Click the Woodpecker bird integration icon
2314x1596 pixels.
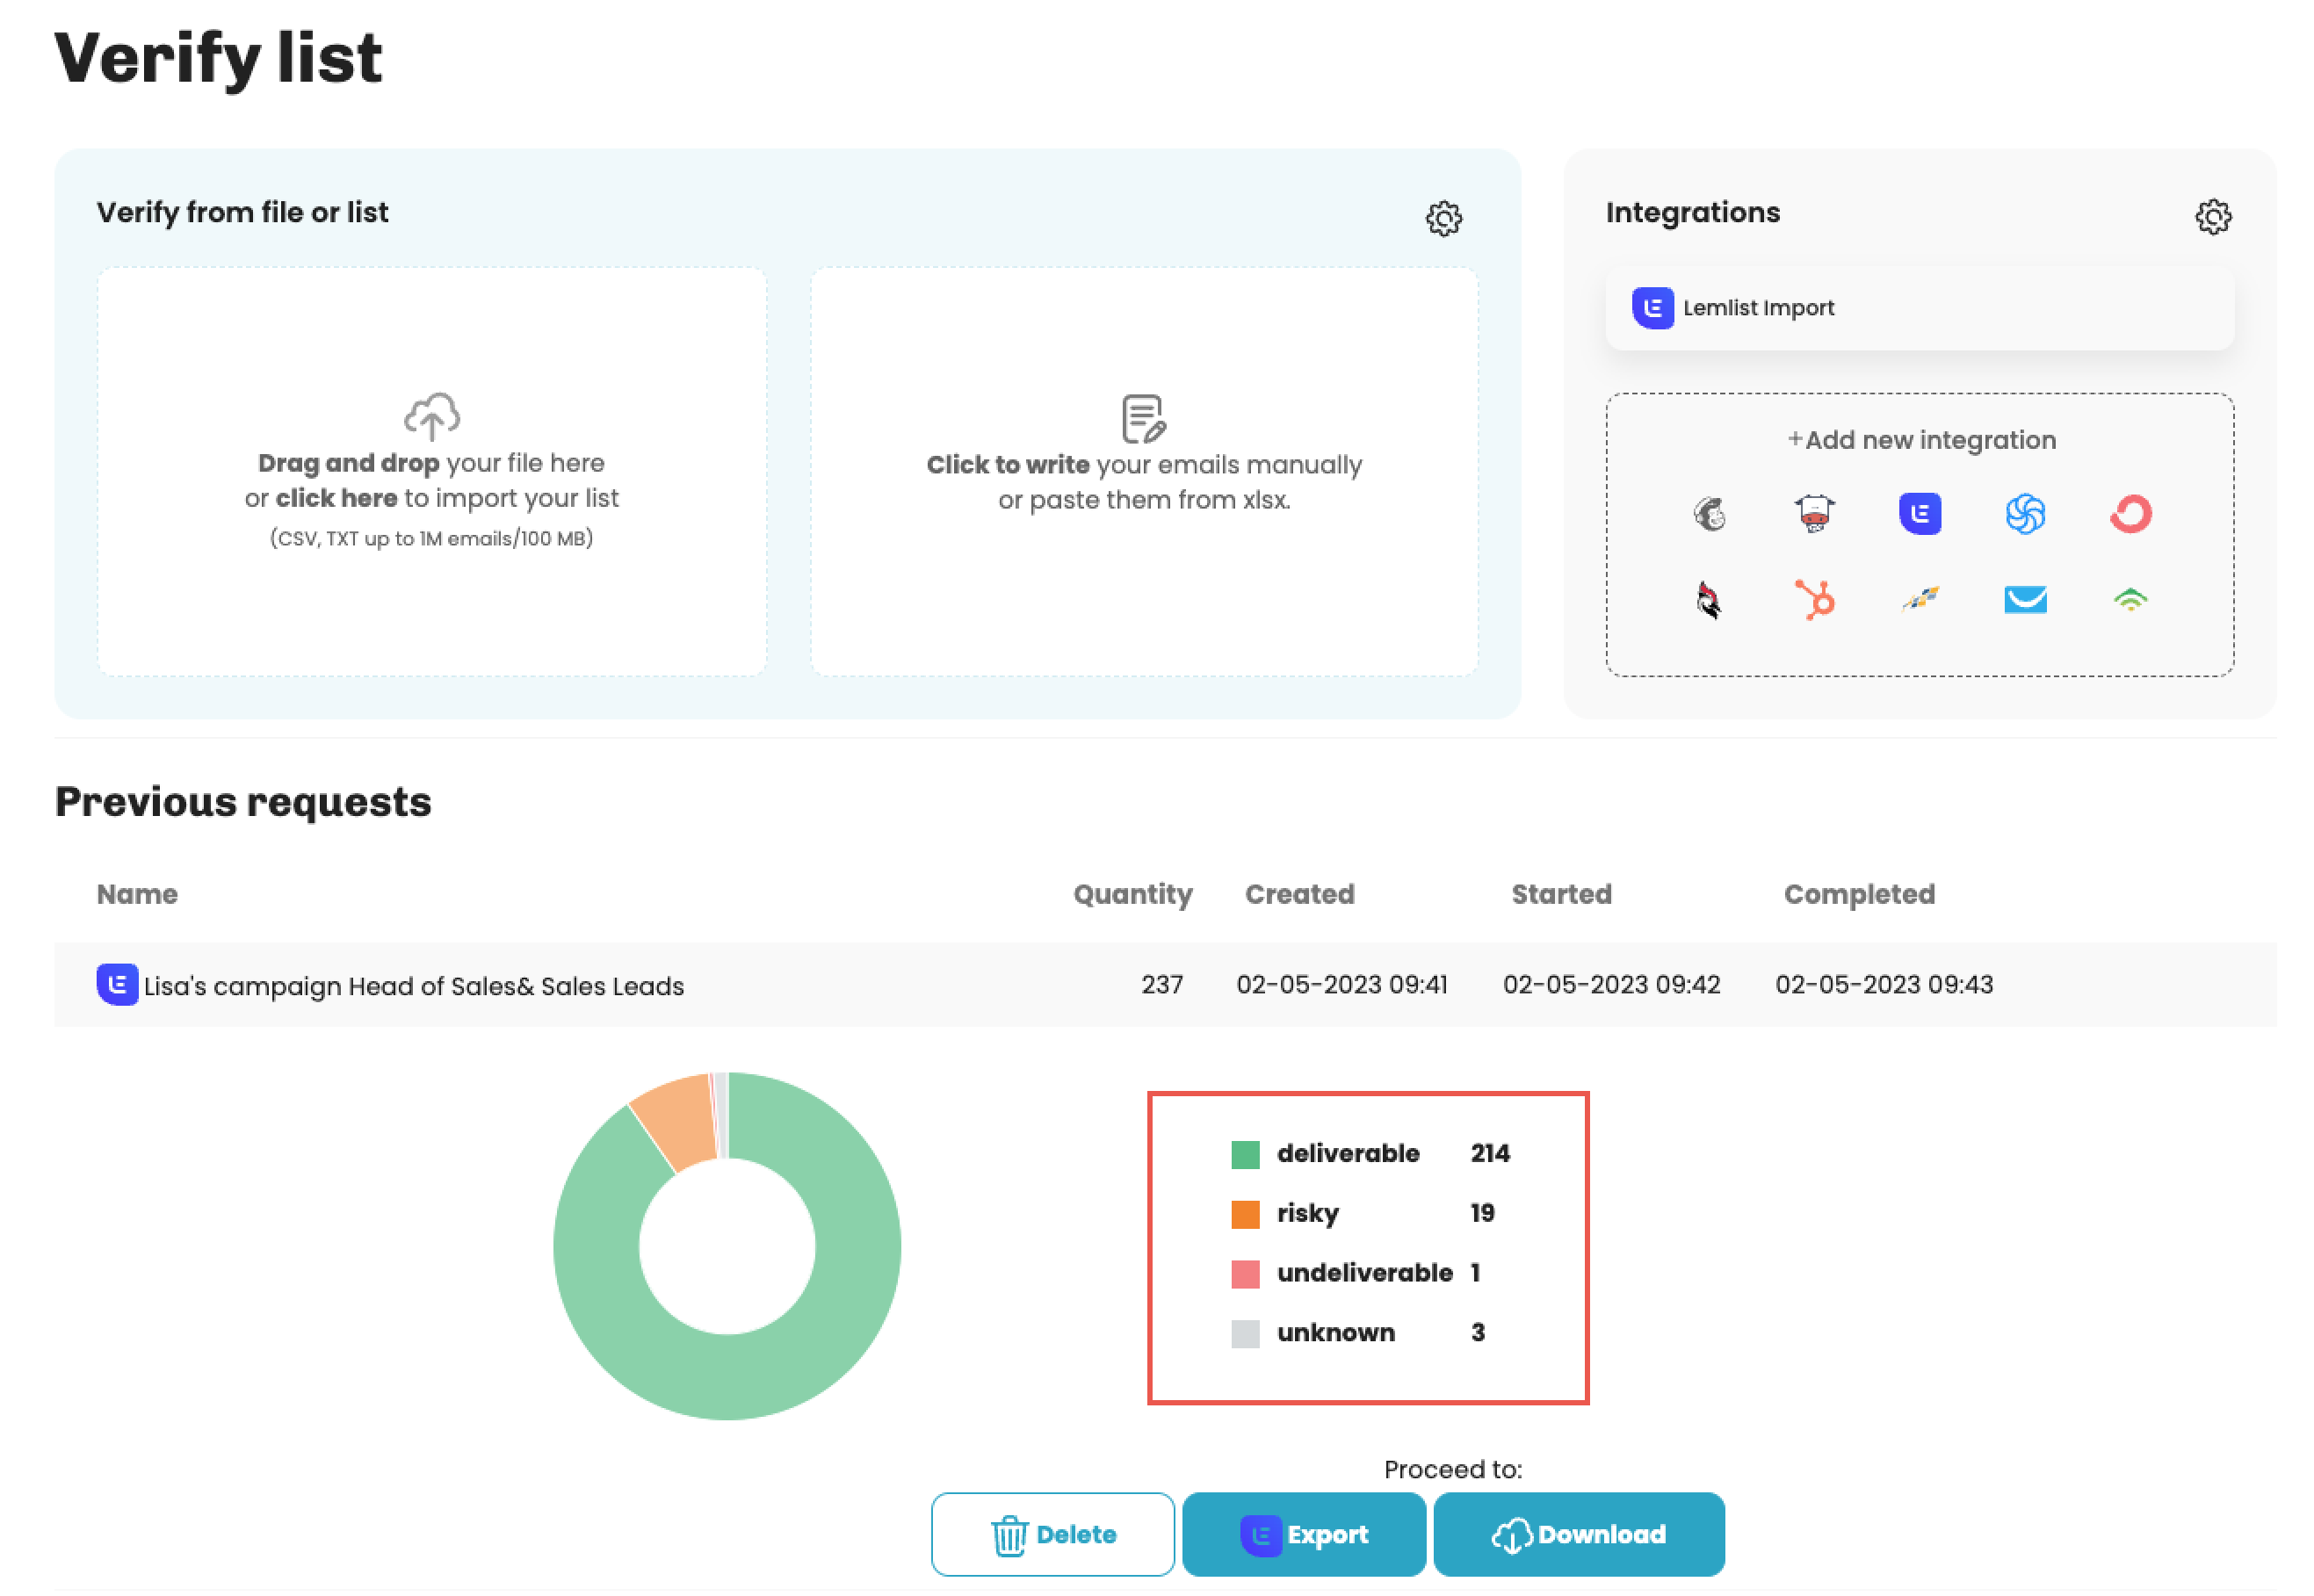click(x=1710, y=600)
